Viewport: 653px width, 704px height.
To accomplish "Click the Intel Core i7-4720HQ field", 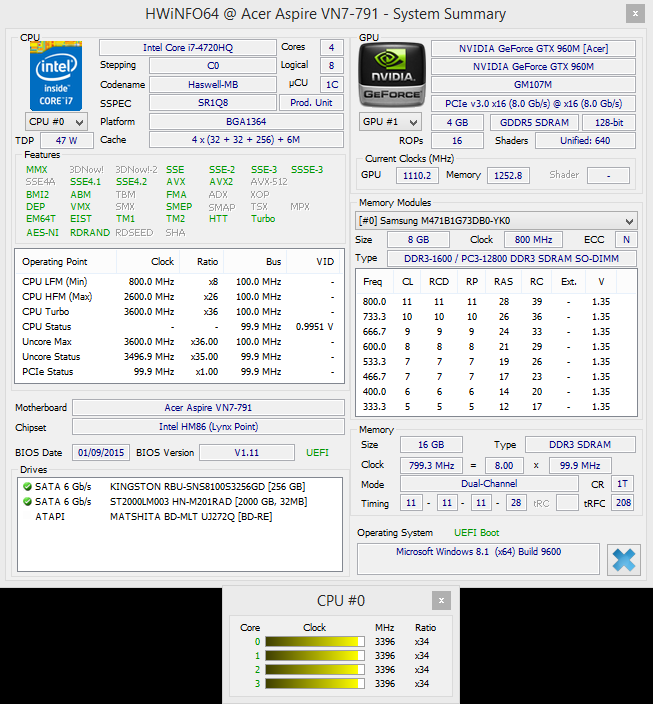I will 188,48.
